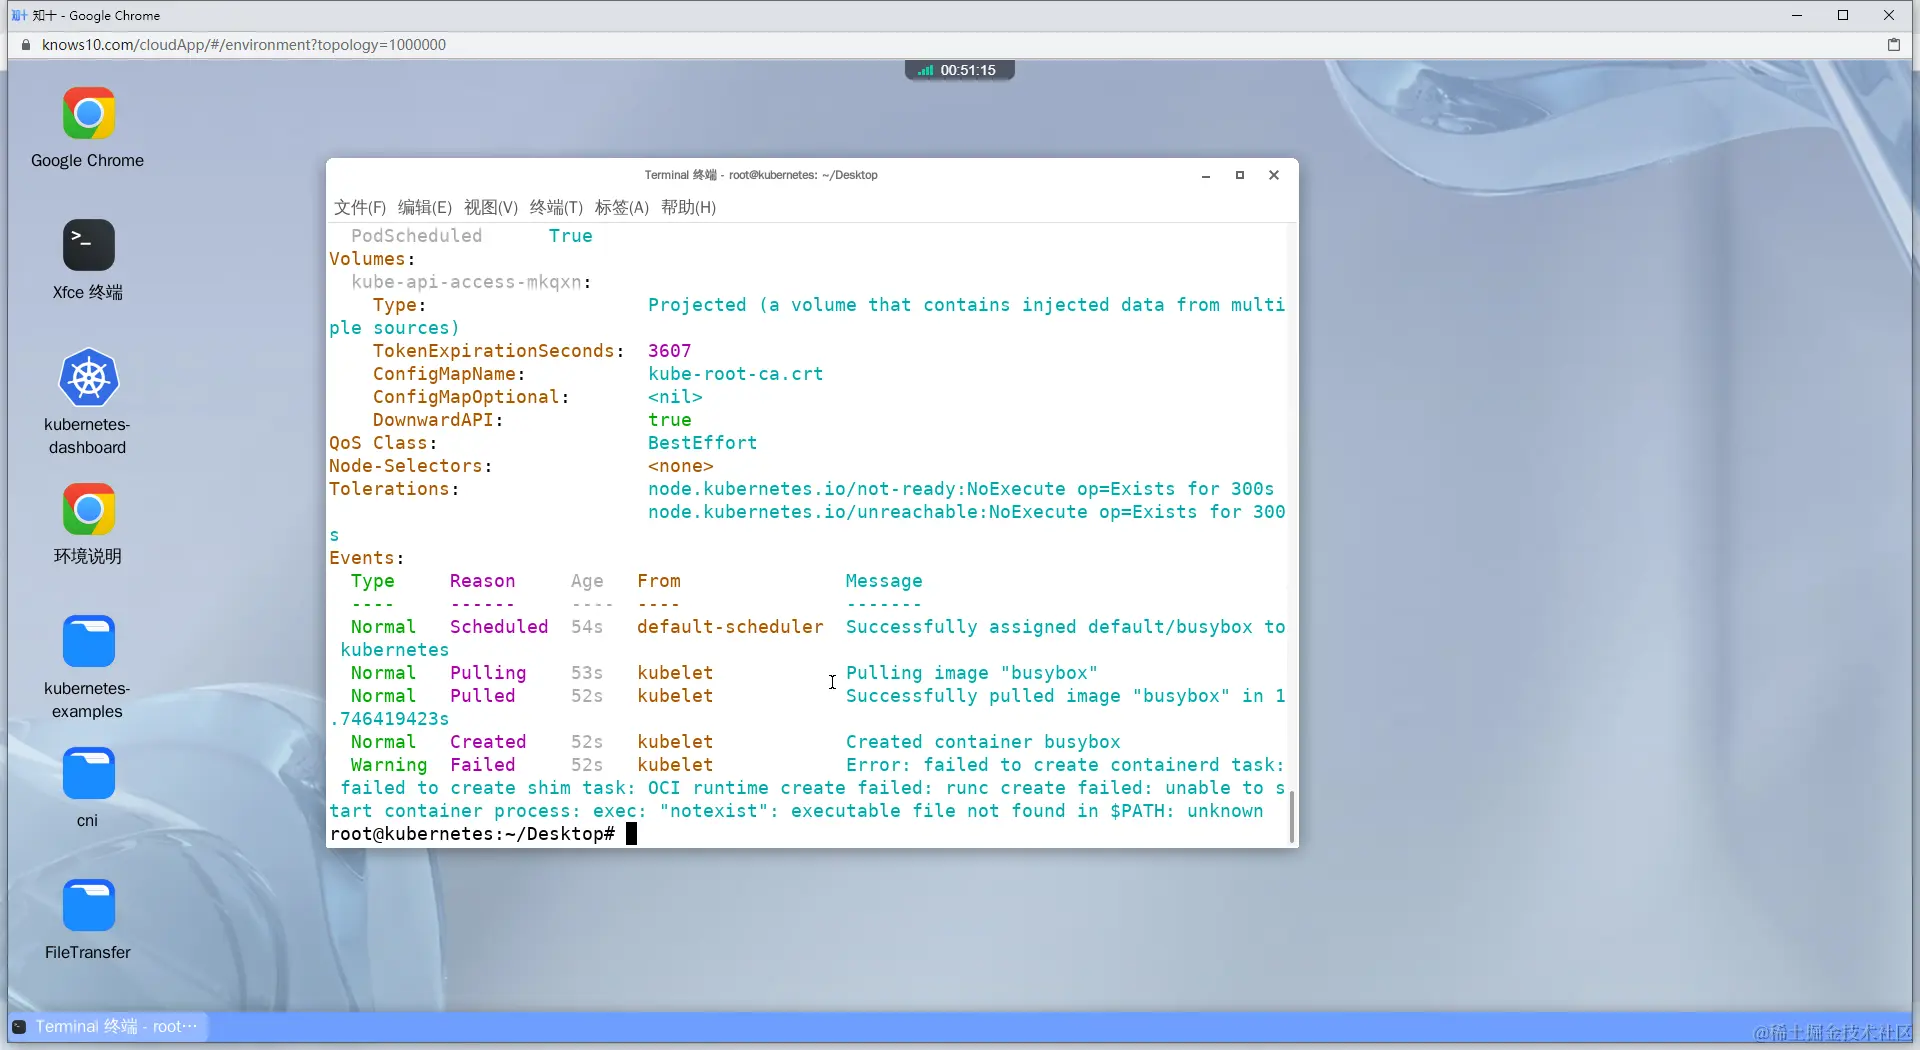Screen dimensions: 1920x1050
Task: Click the '3607' token expiration value
Action: (x=670, y=351)
